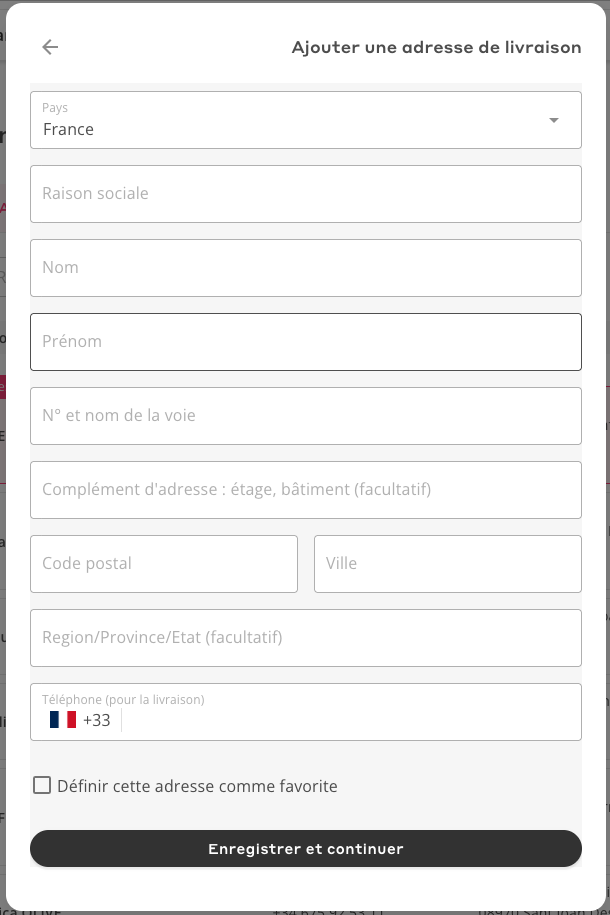Click the back arrow icon

(x=50, y=47)
